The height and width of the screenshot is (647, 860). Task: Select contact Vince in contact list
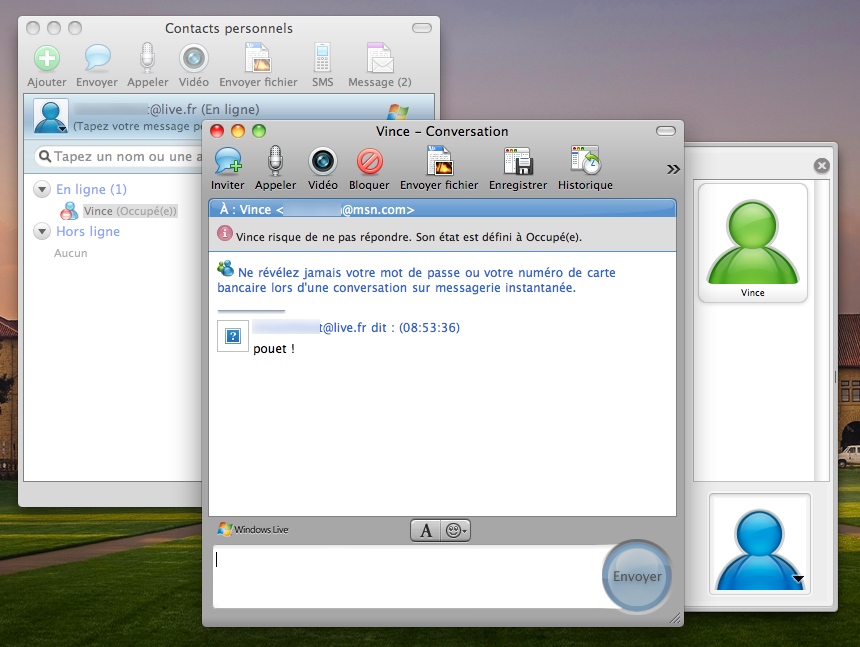tap(98, 211)
